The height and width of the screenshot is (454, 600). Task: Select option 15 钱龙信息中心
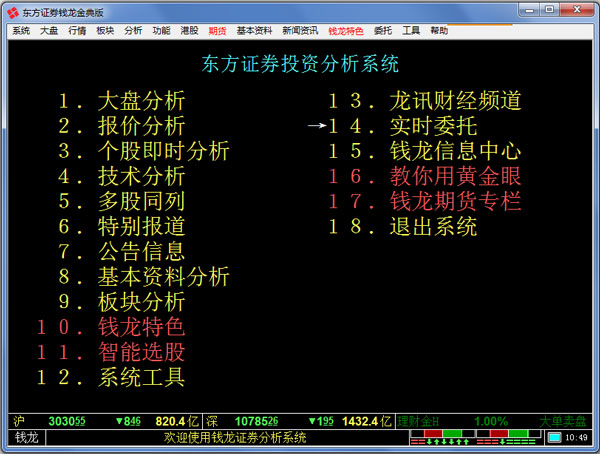point(425,151)
